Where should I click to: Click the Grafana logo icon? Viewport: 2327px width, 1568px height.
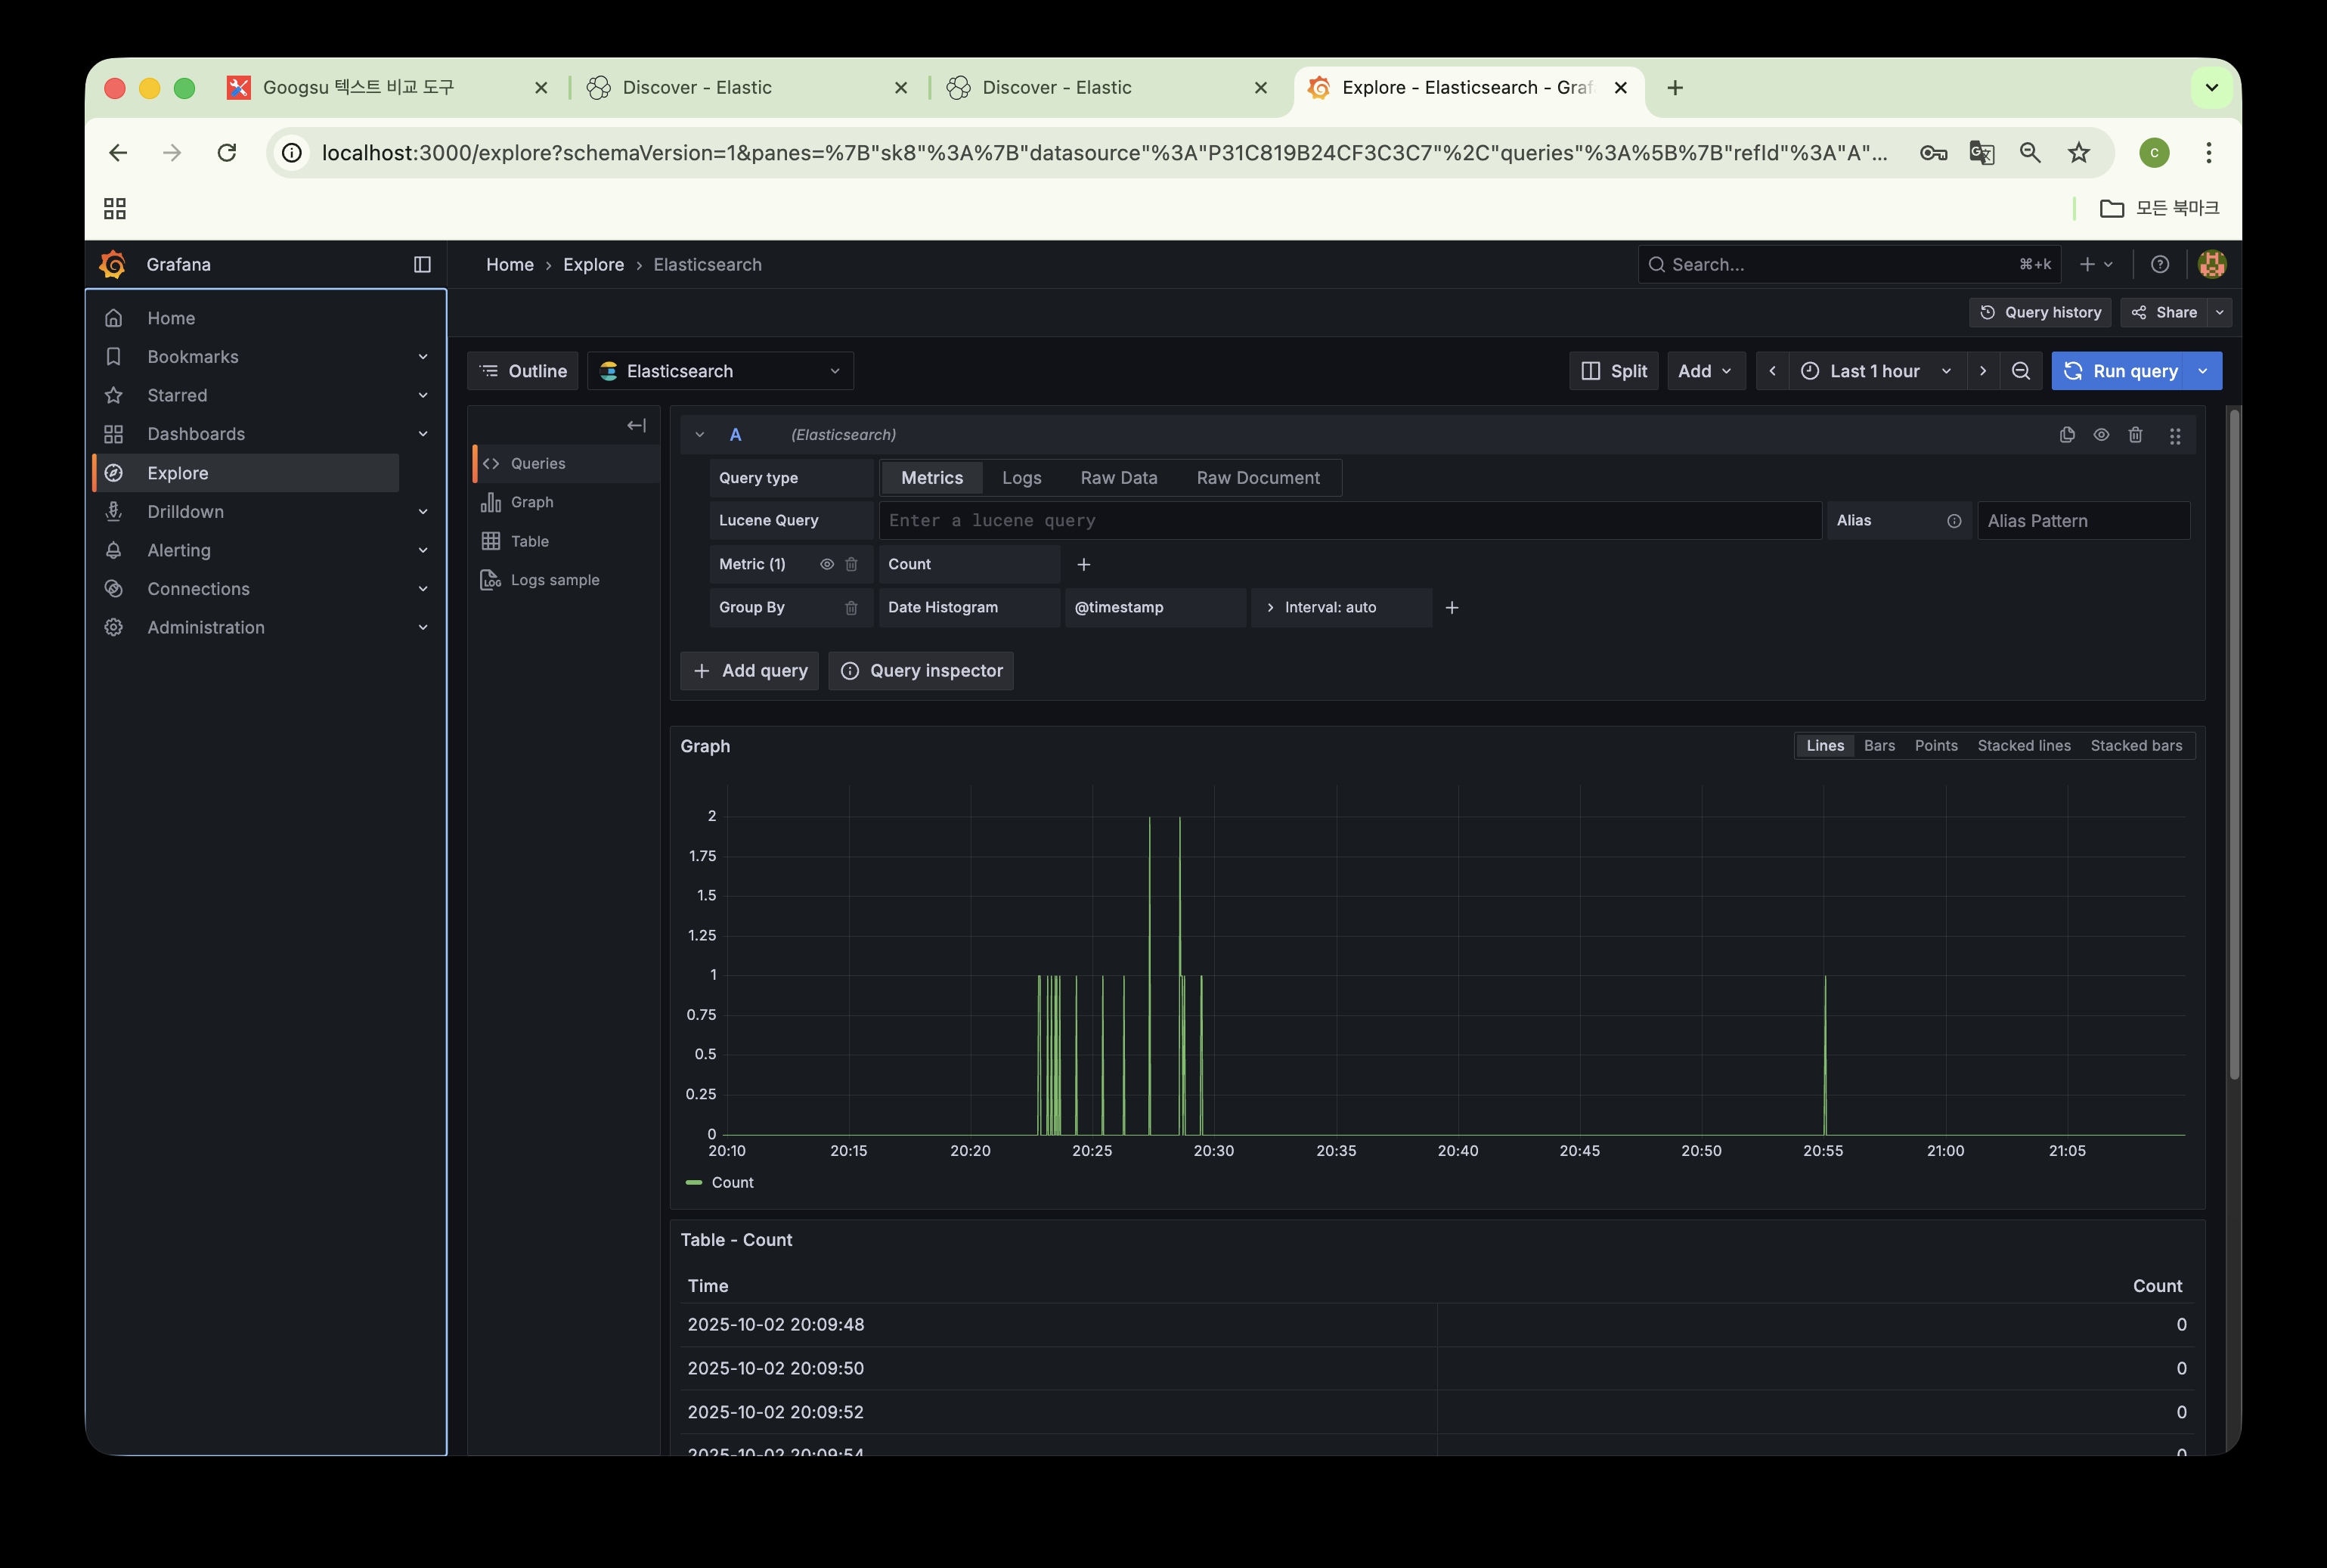[x=113, y=264]
